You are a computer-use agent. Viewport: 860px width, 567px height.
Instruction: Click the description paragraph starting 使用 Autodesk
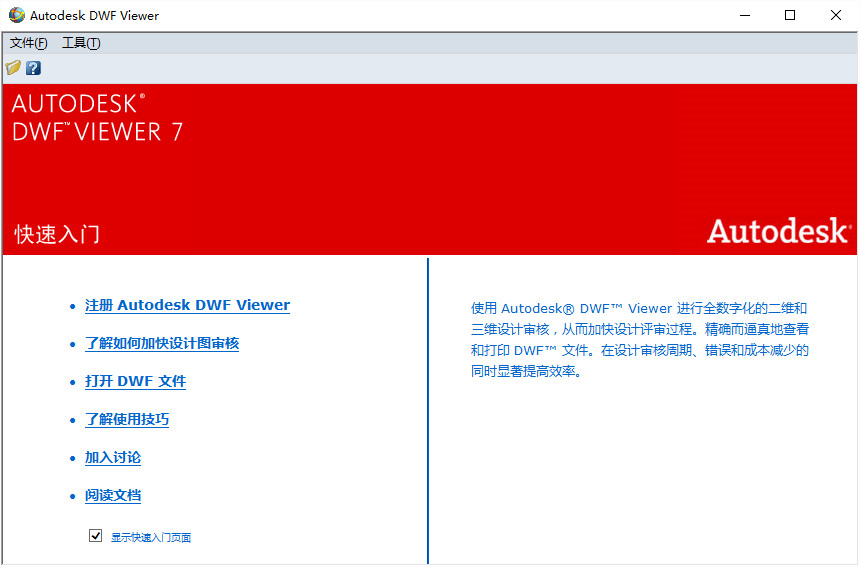tap(640, 339)
